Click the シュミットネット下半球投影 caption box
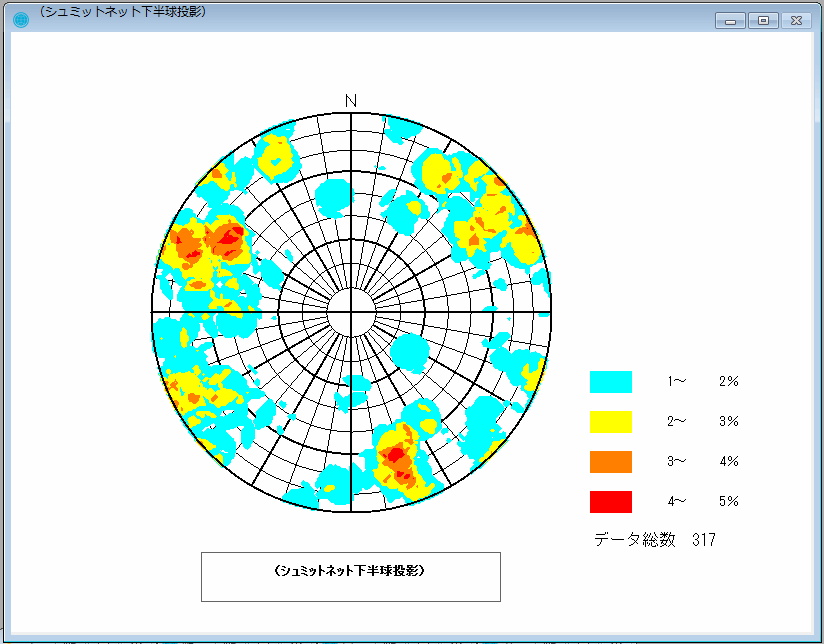824x644 pixels. (x=350, y=576)
